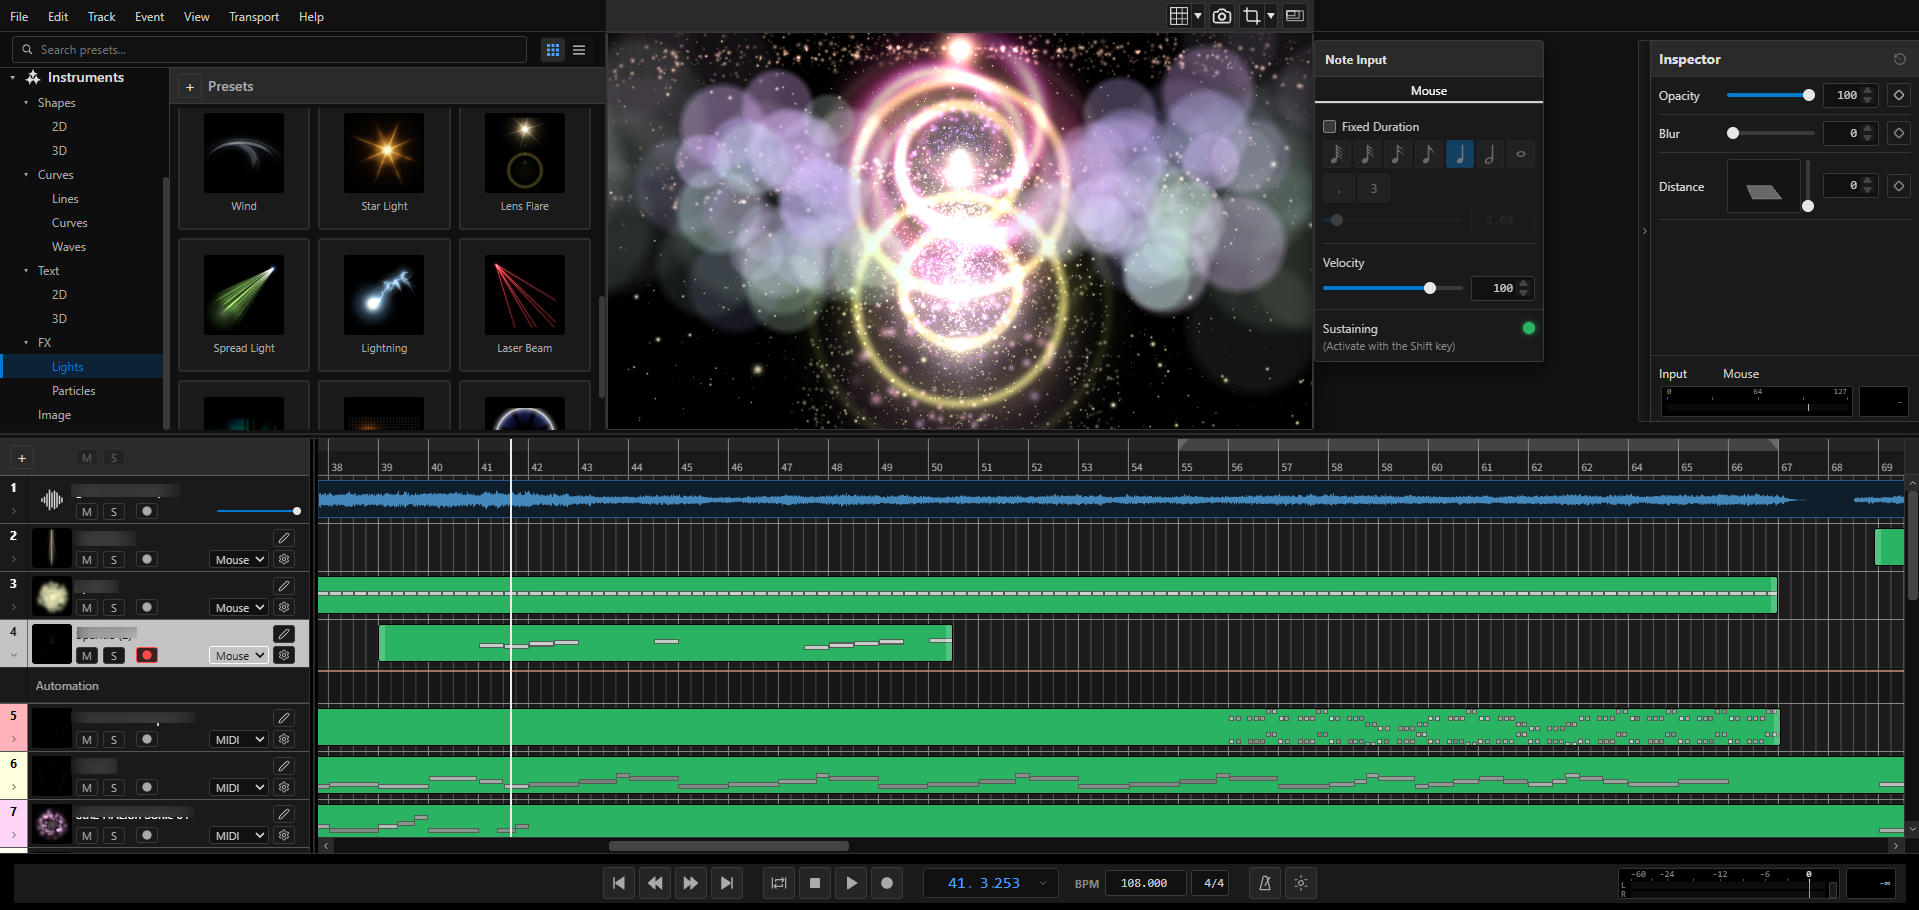This screenshot has height=910, width=1919.
Task: Stop playback
Action: [x=815, y=883]
